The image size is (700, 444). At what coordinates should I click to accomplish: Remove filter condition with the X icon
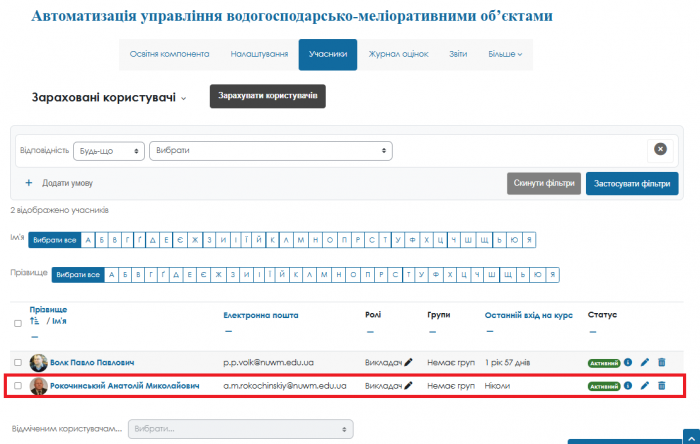pos(660,149)
